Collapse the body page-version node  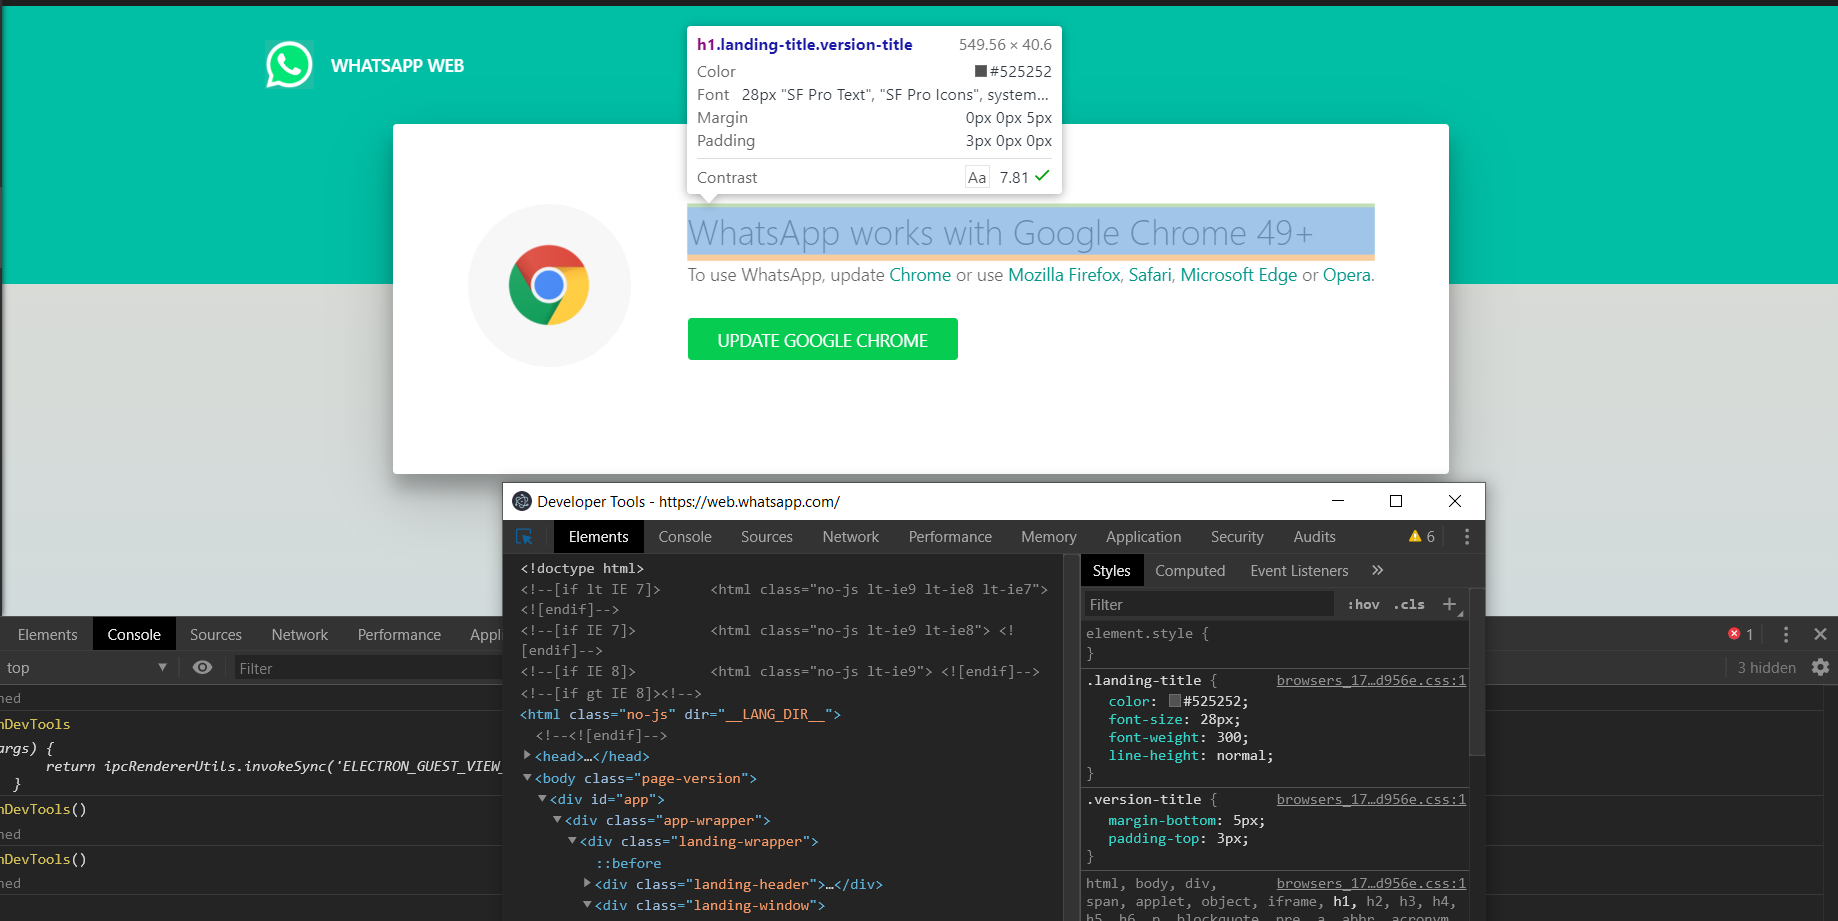(527, 778)
